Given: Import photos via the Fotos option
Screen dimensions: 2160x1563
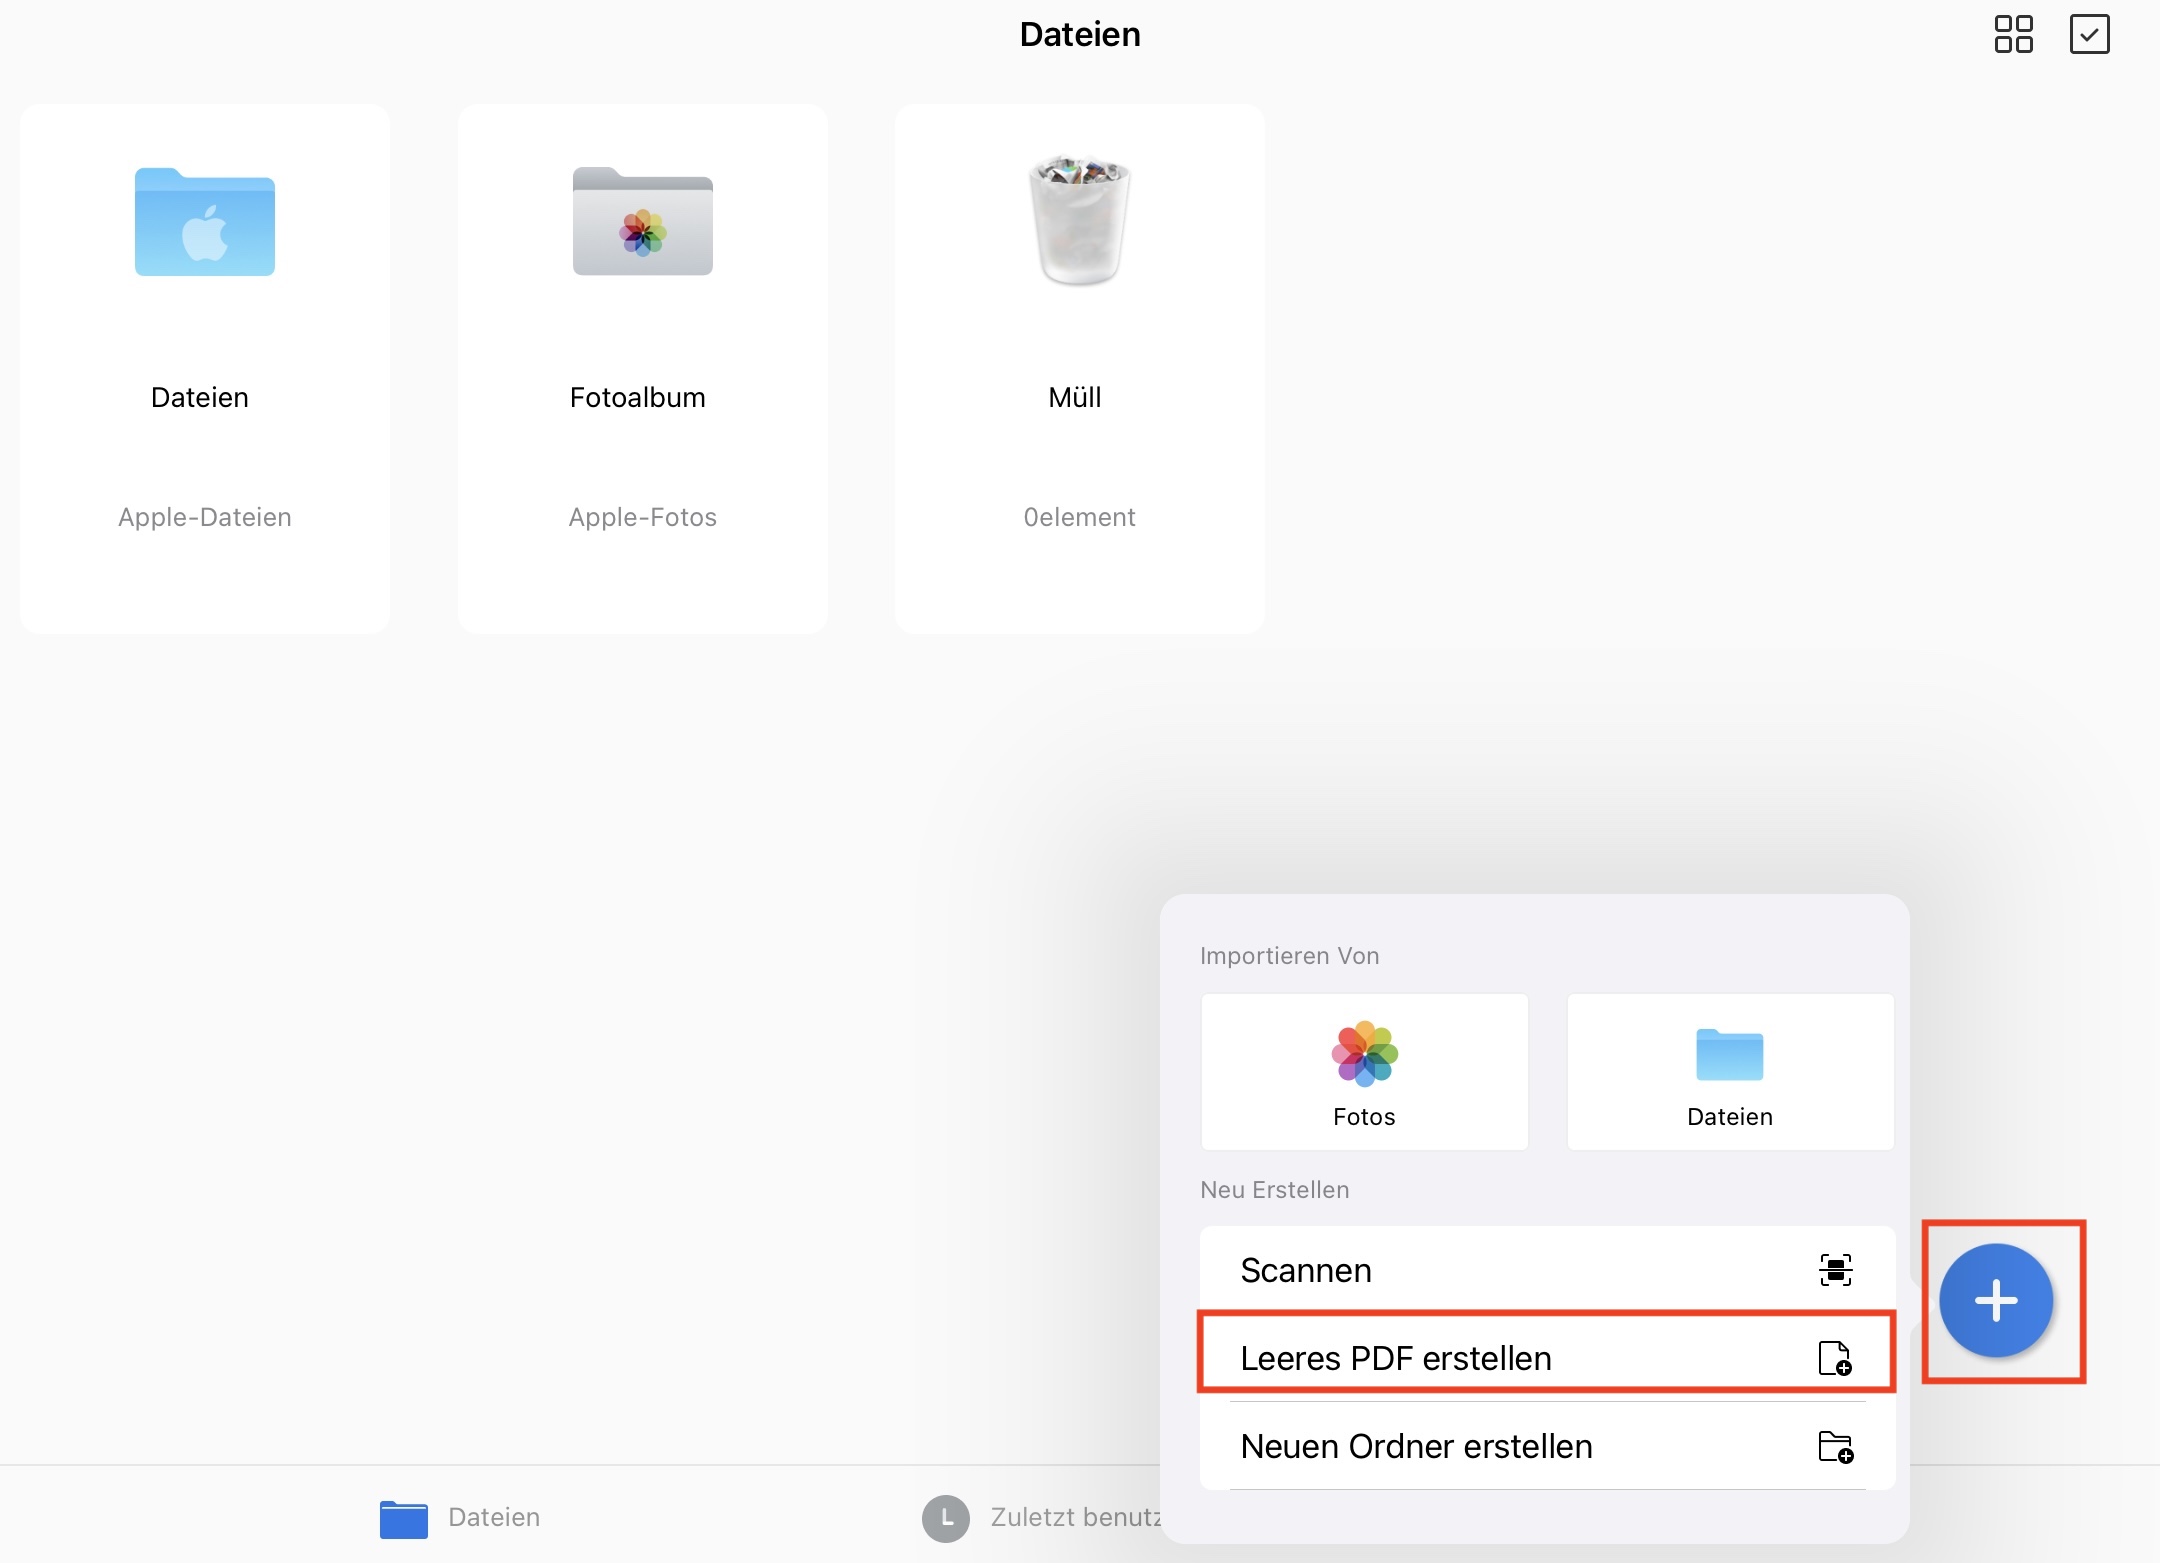Looking at the screenshot, I should 1363,1072.
